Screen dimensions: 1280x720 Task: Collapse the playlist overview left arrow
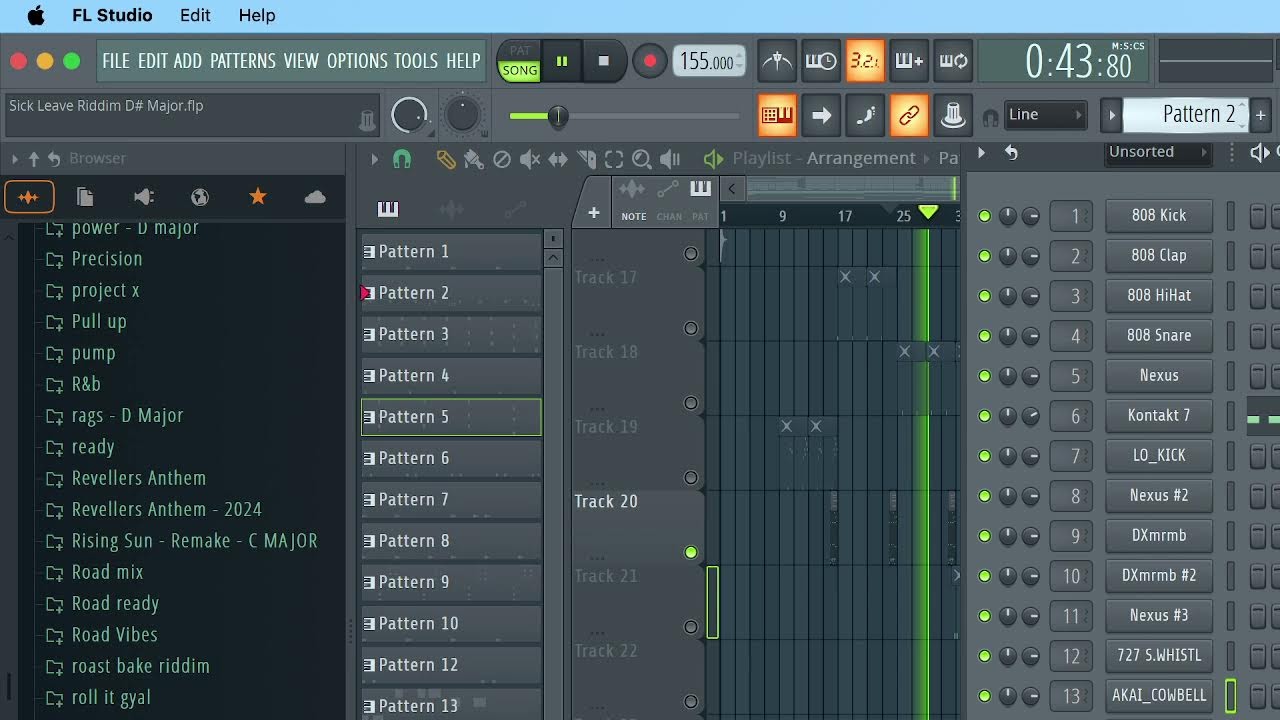(732, 188)
